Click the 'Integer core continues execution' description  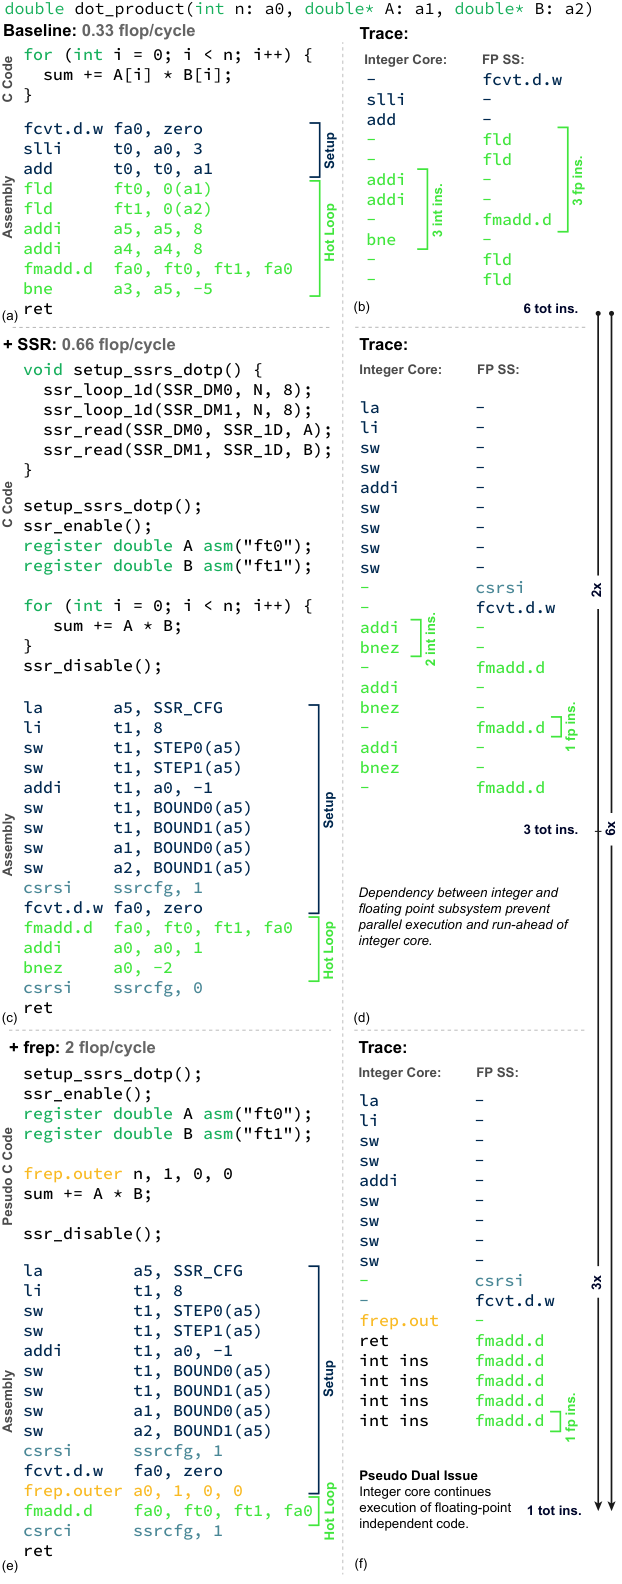pyautogui.click(x=435, y=1507)
